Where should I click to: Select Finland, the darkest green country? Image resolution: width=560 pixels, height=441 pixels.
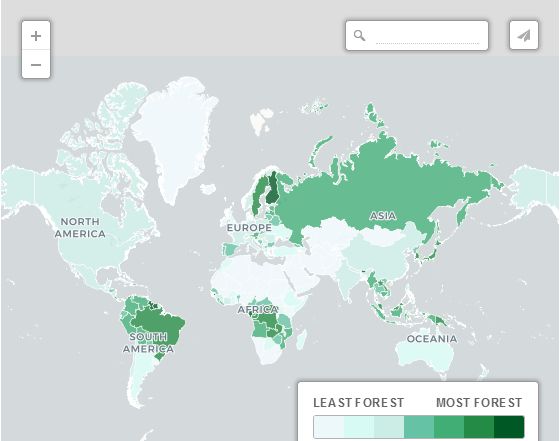(x=273, y=188)
